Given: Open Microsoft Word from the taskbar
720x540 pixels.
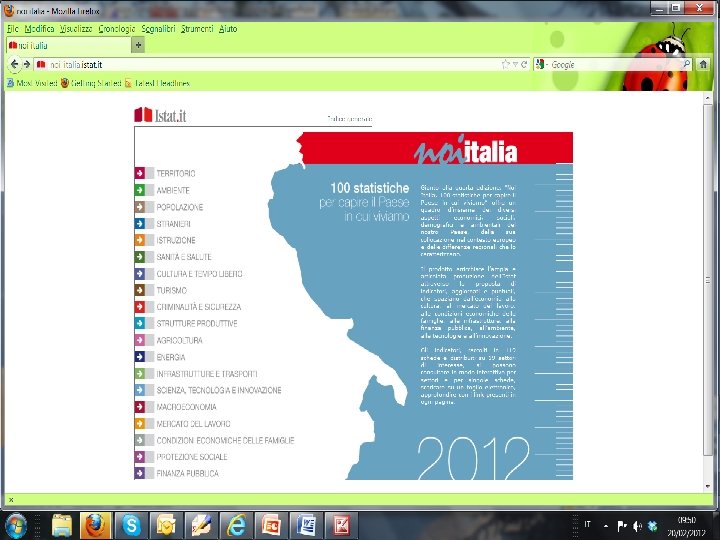Looking at the screenshot, I should [x=306, y=526].
